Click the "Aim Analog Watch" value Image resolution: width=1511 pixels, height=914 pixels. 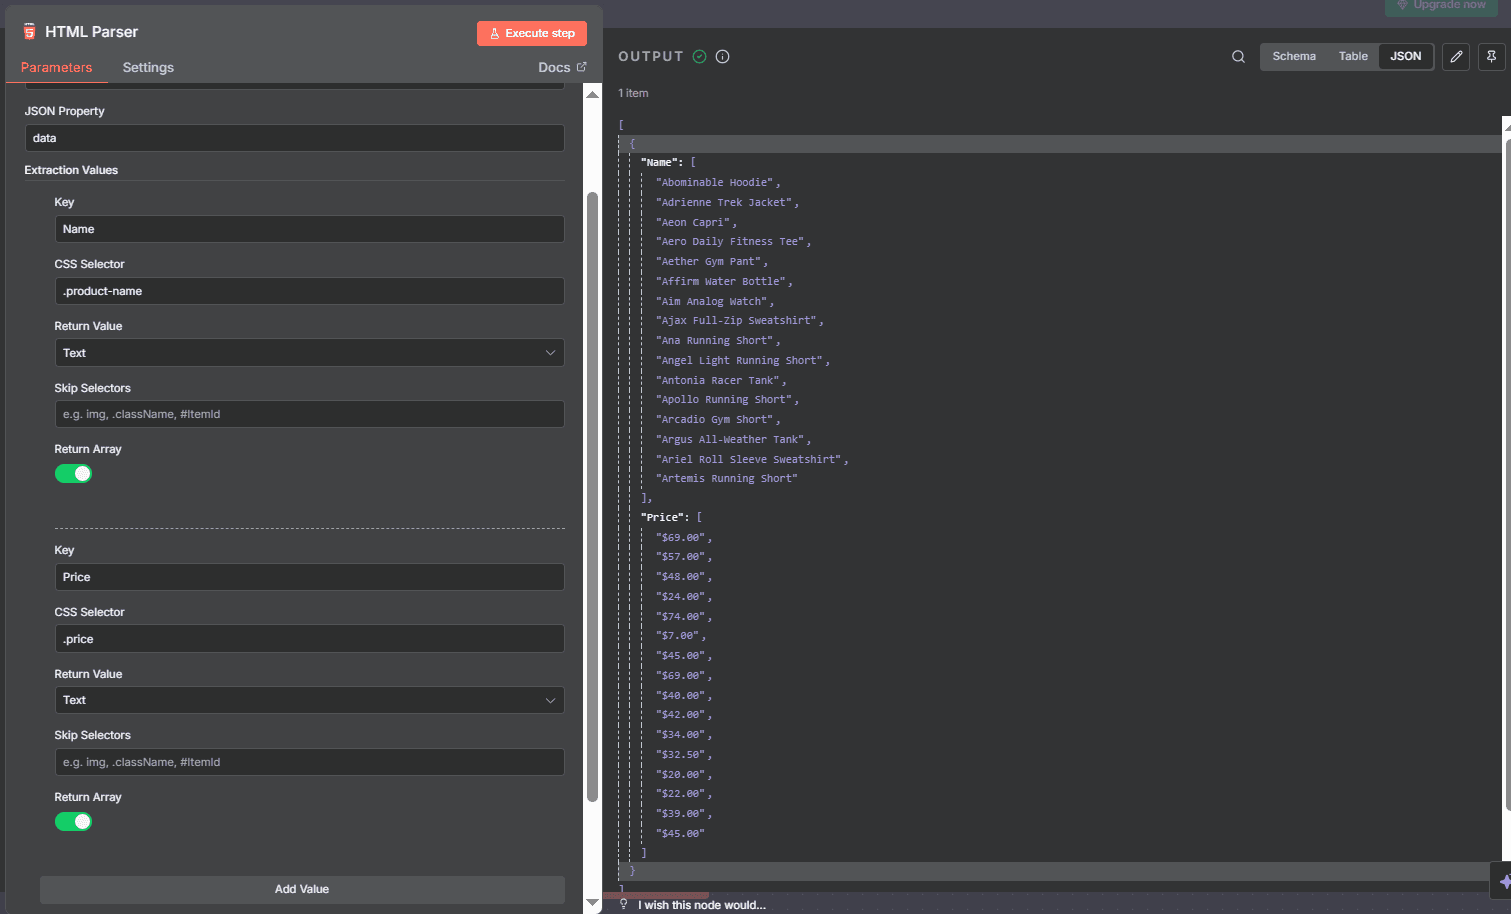coord(712,301)
